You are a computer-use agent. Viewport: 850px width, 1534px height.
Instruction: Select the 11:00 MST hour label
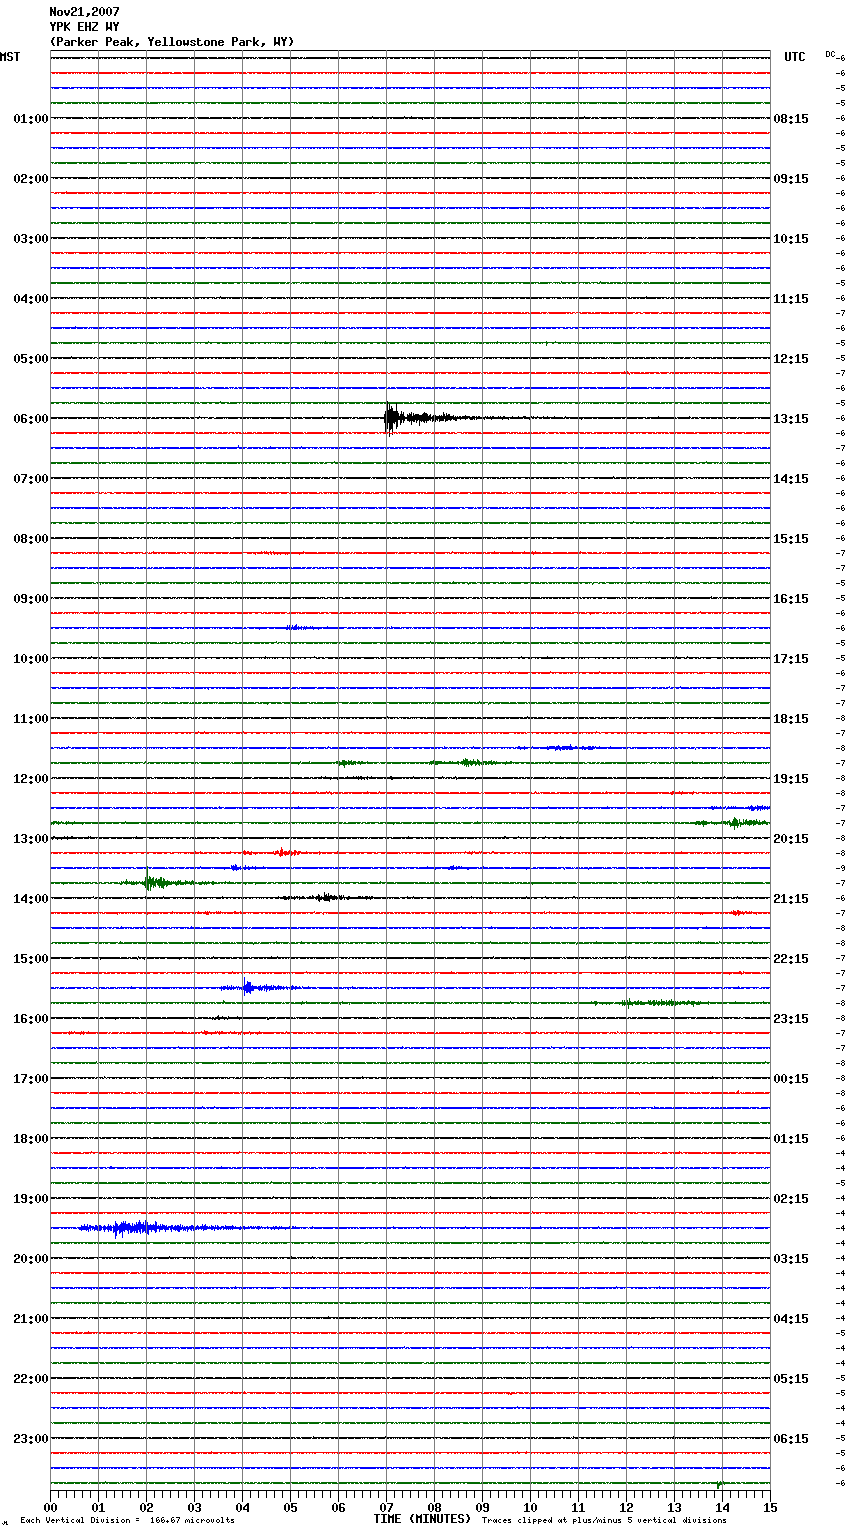pos(31,719)
